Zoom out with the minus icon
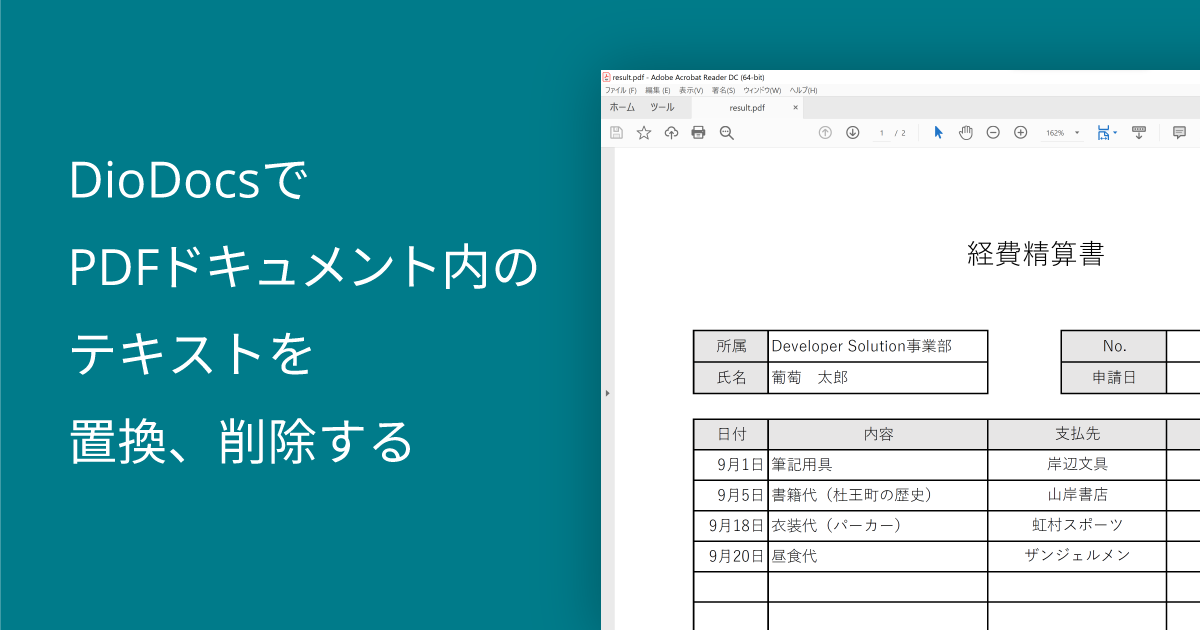Image resolution: width=1200 pixels, height=630 pixels. click(993, 133)
